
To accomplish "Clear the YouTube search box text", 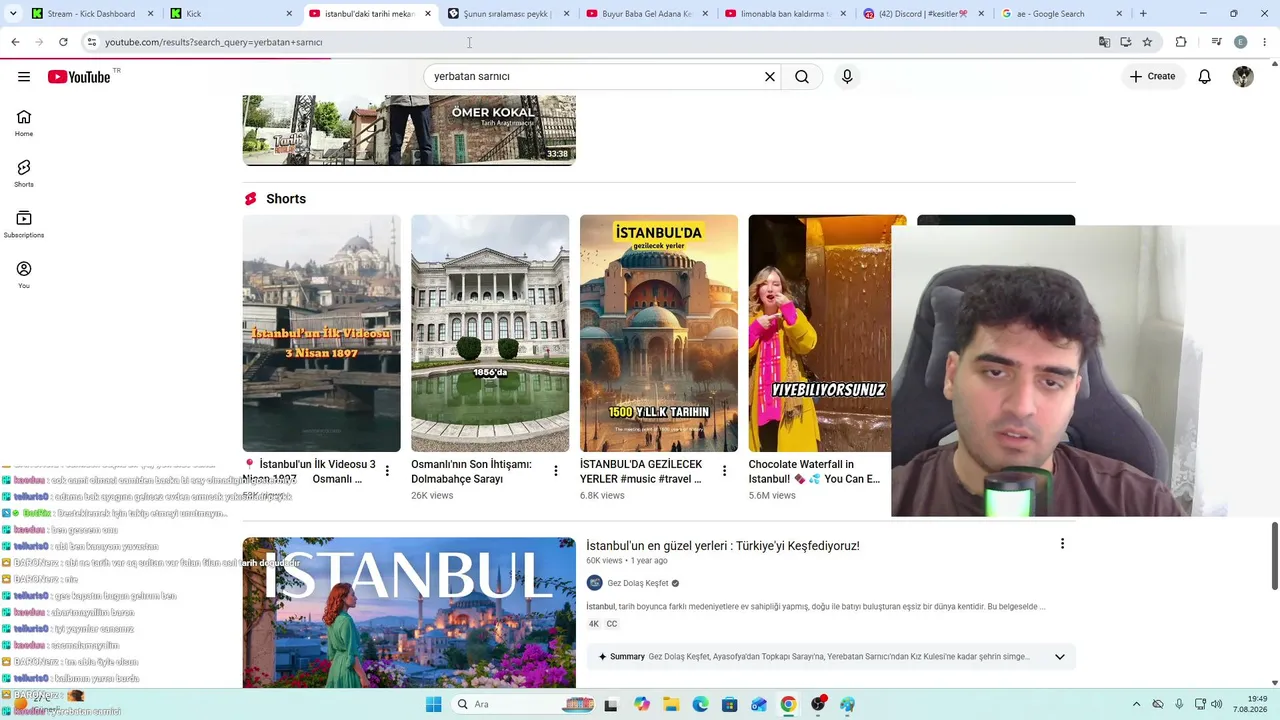I will (770, 77).
